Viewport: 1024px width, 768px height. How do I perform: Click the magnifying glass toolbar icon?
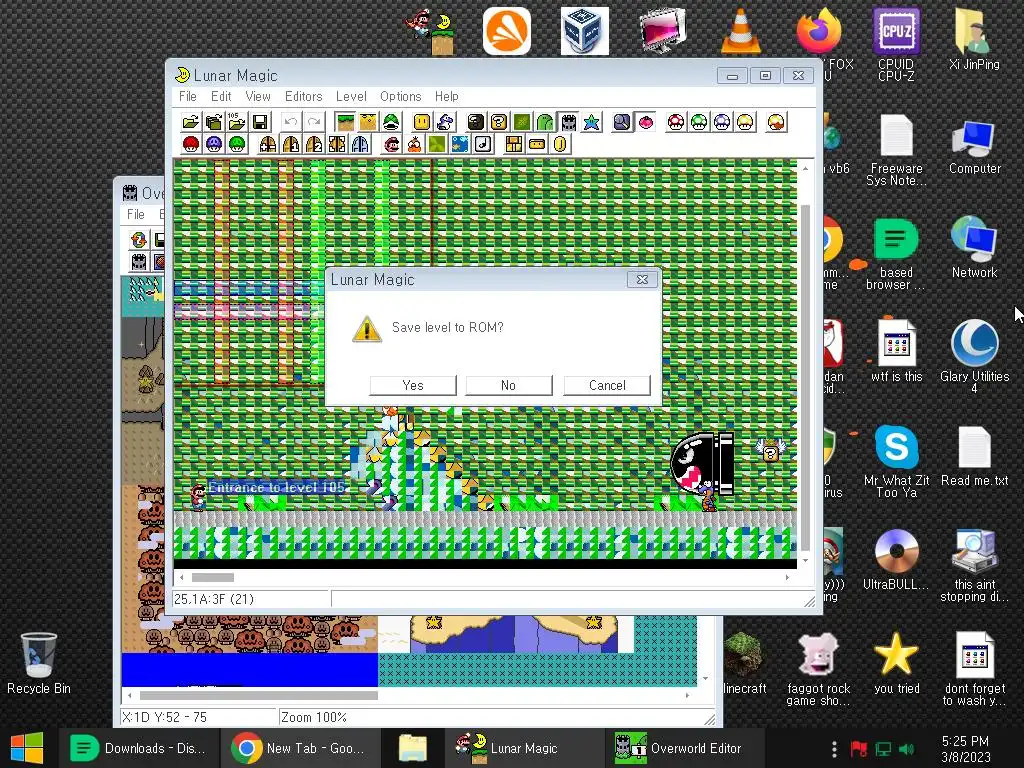[622, 122]
